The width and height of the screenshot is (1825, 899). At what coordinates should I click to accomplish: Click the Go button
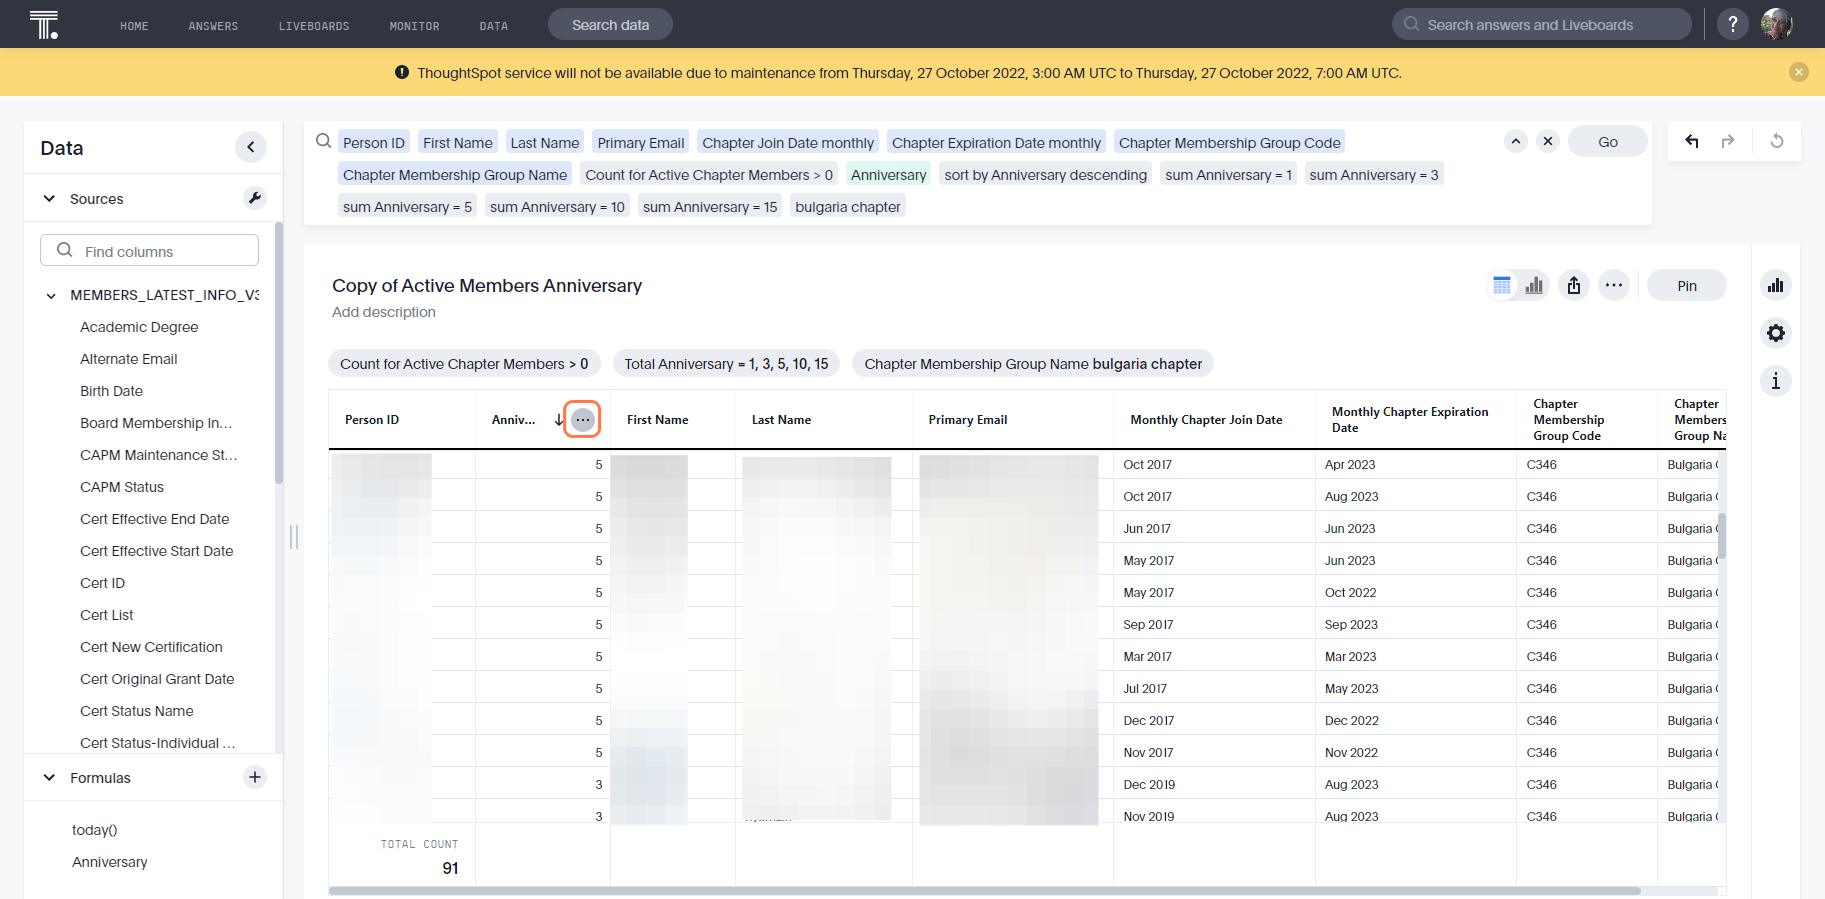pyautogui.click(x=1608, y=142)
